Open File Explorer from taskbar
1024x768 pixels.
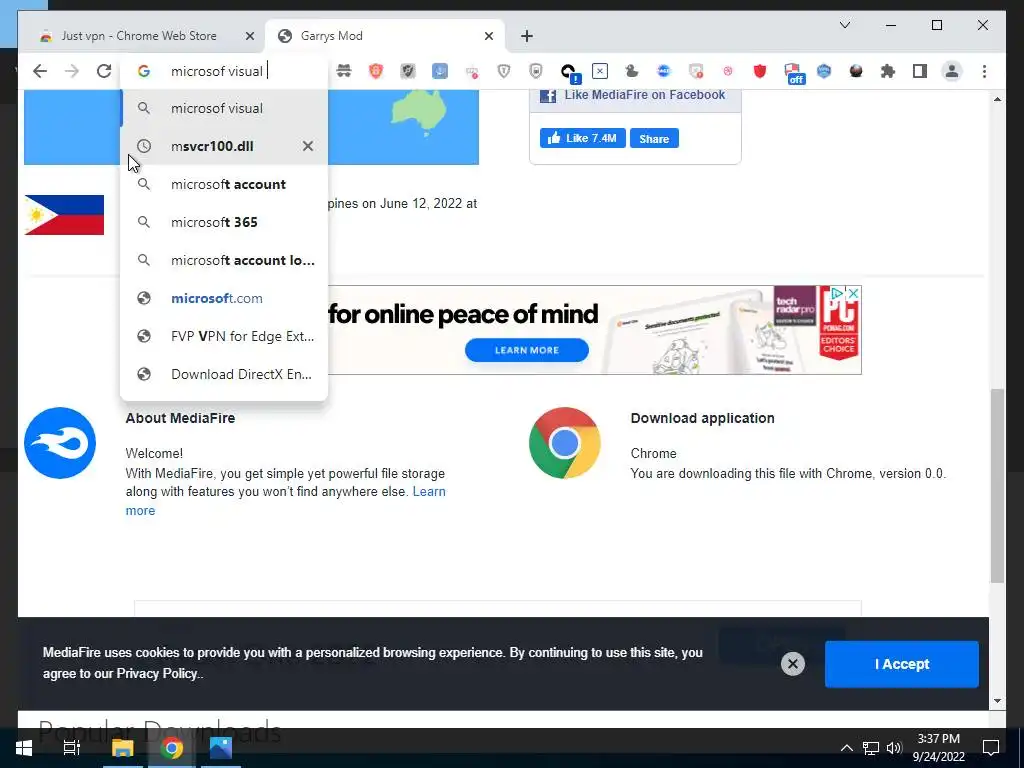(x=122, y=748)
